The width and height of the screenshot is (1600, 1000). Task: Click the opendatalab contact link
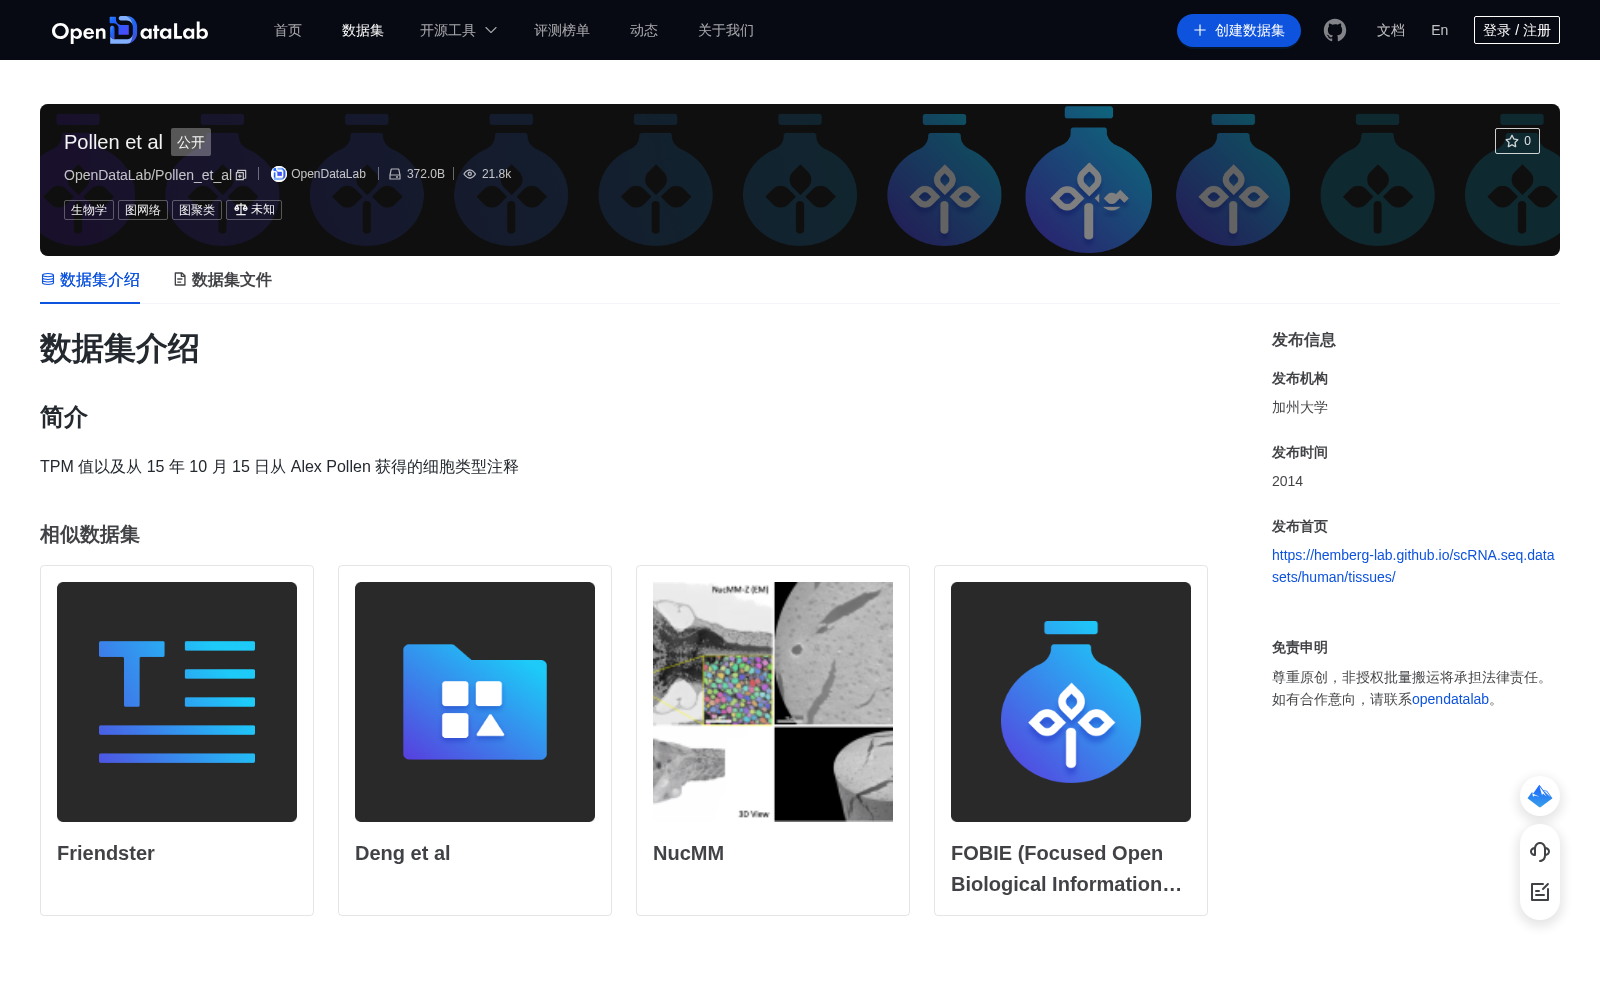pos(1450,699)
